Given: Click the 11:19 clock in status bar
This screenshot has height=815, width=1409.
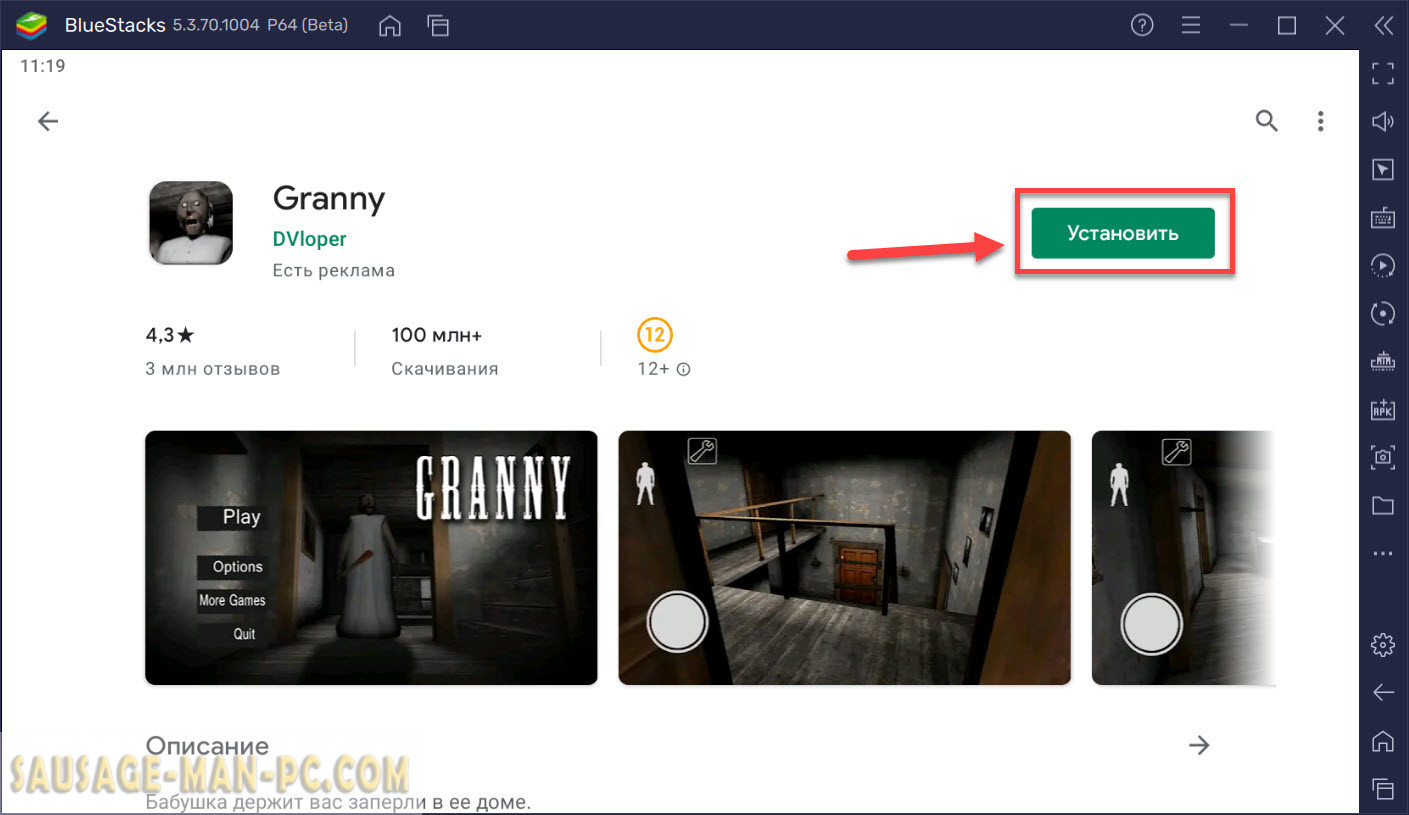Looking at the screenshot, I should point(43,66).
